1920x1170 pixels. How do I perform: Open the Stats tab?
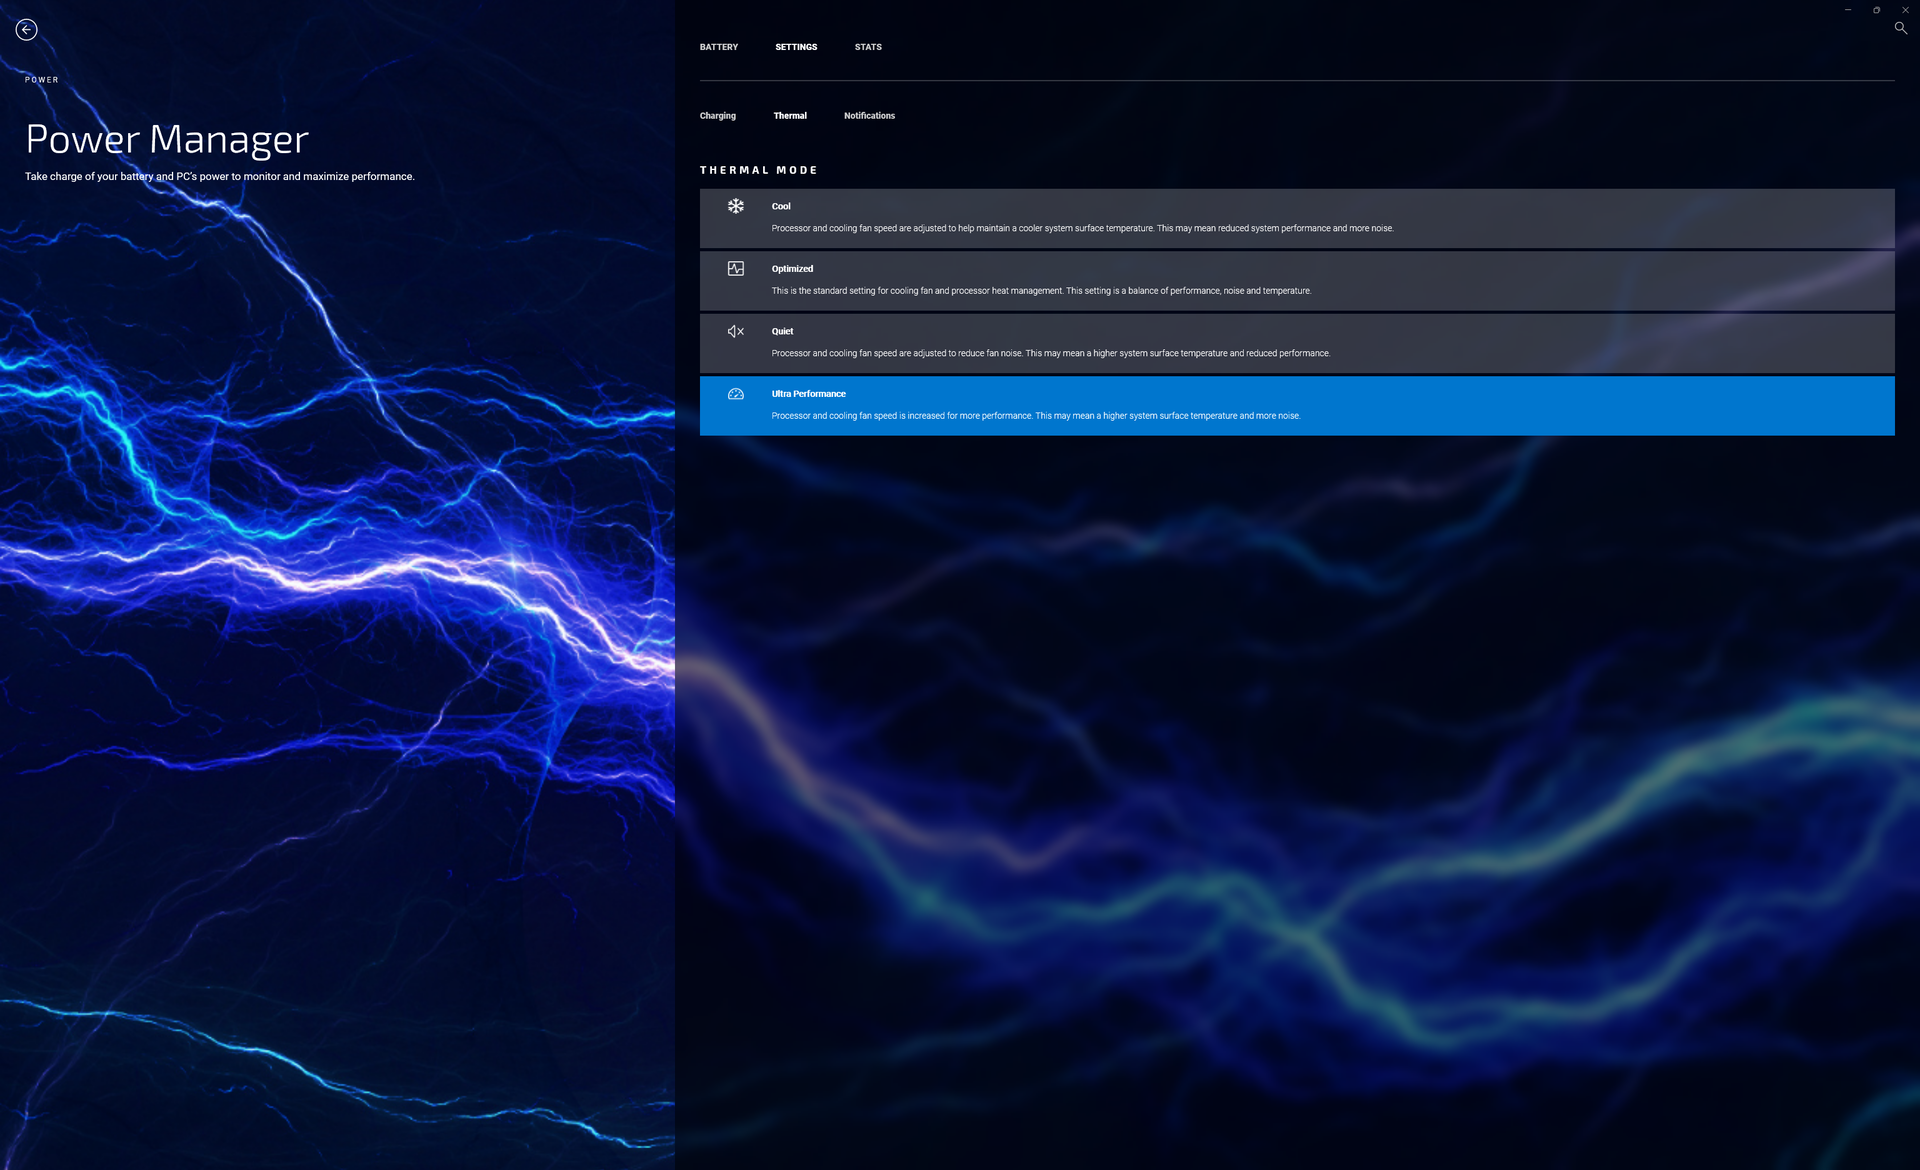click(x=868, y=47)
